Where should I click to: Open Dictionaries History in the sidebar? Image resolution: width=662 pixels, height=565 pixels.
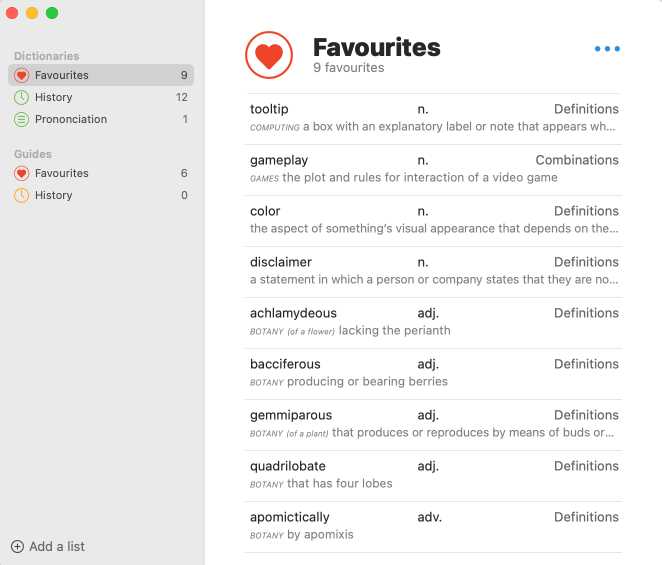point(54,97)
